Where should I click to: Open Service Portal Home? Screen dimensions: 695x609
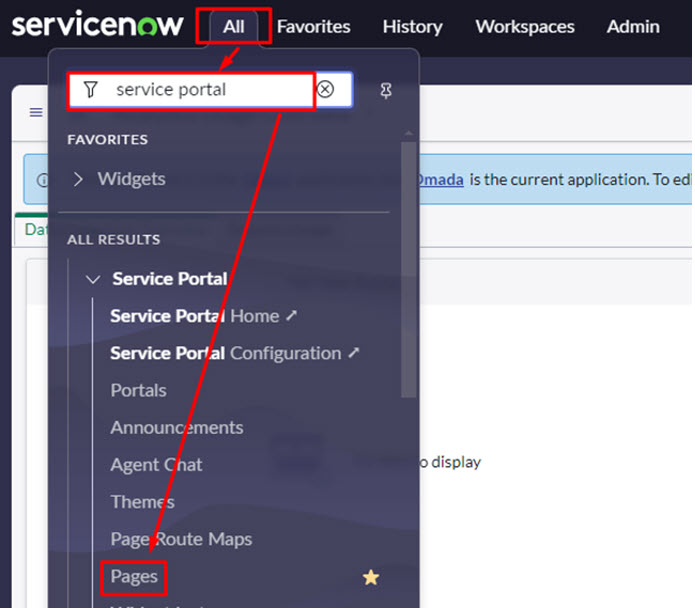tap(195, 316)
